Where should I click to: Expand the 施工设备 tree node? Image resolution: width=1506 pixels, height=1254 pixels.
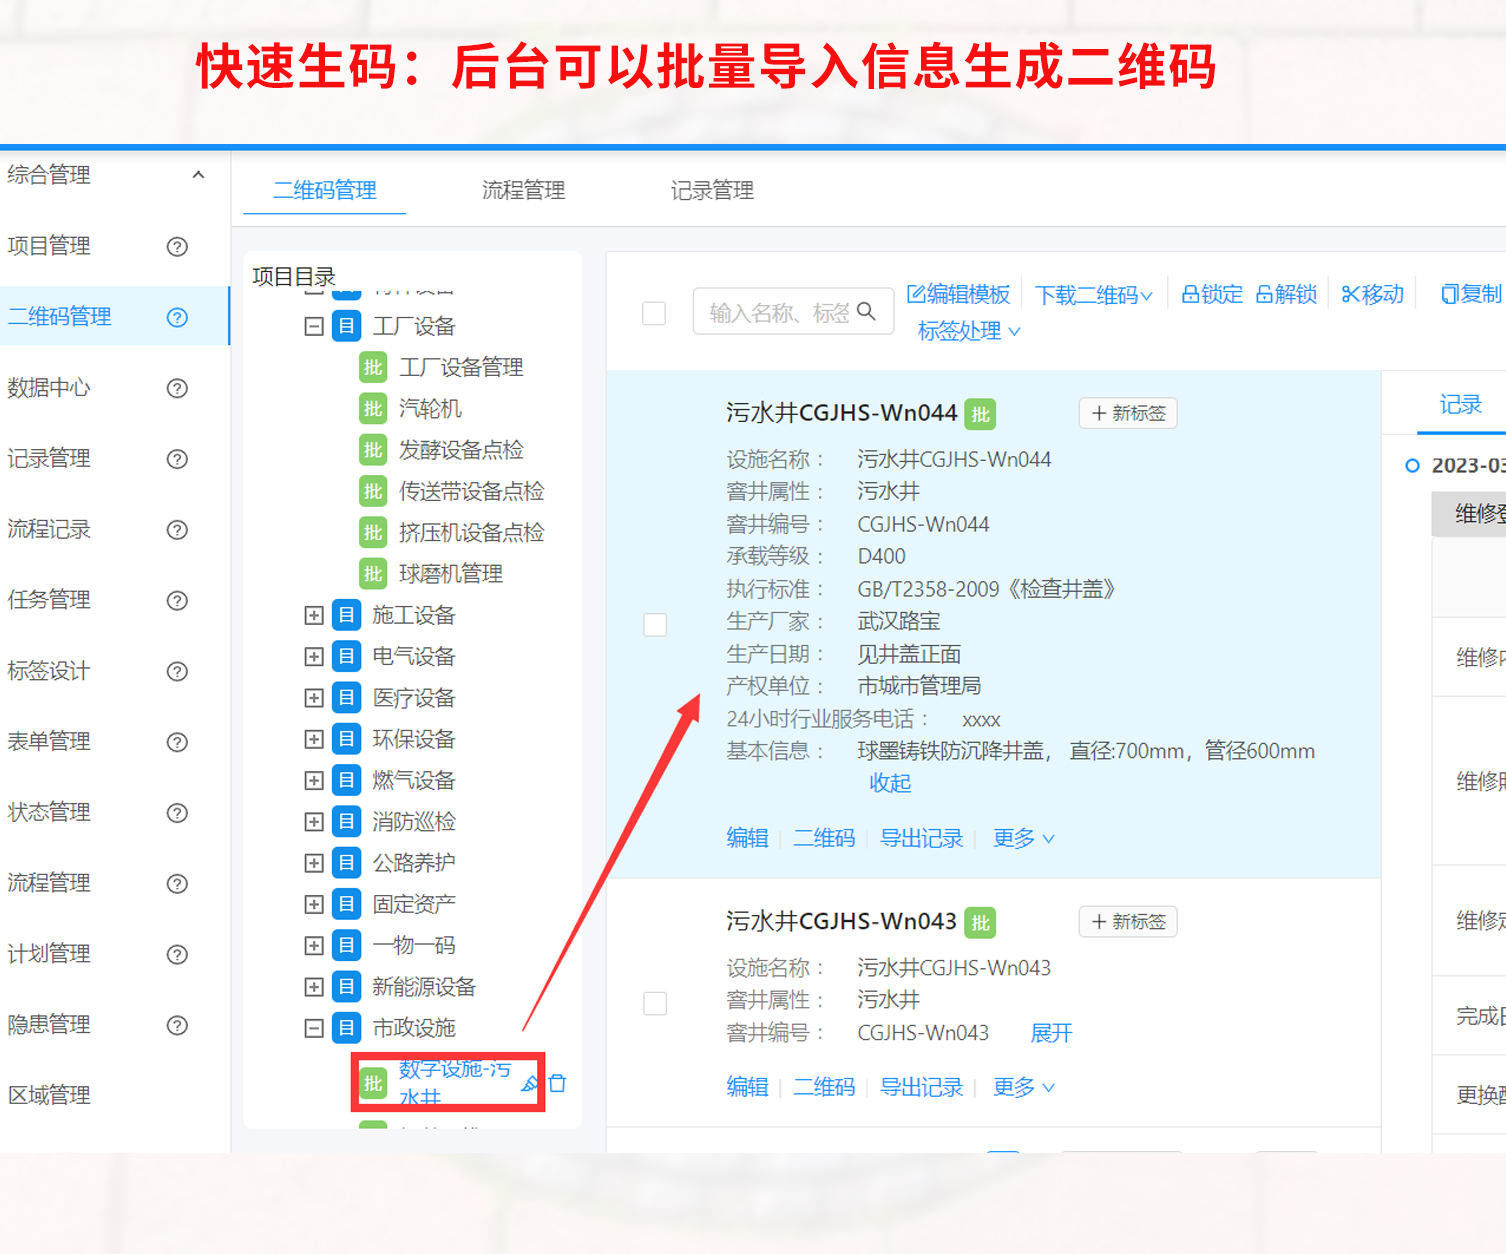tap(313, 615)
